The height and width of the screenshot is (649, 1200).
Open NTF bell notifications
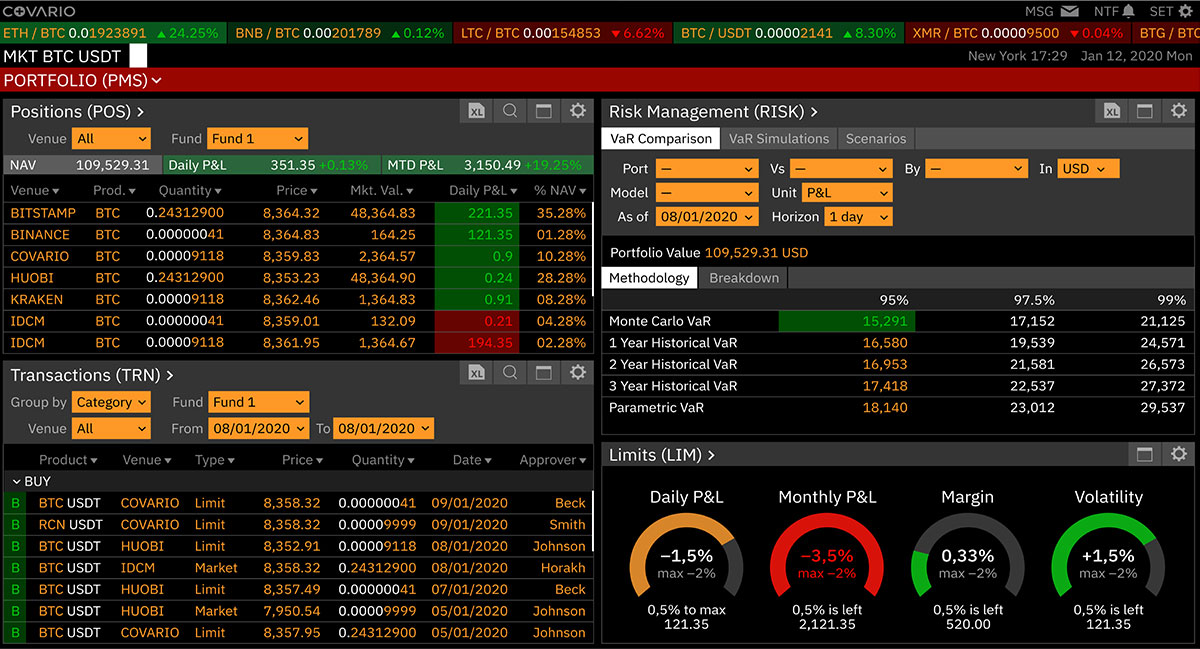tap(1128, 11)
